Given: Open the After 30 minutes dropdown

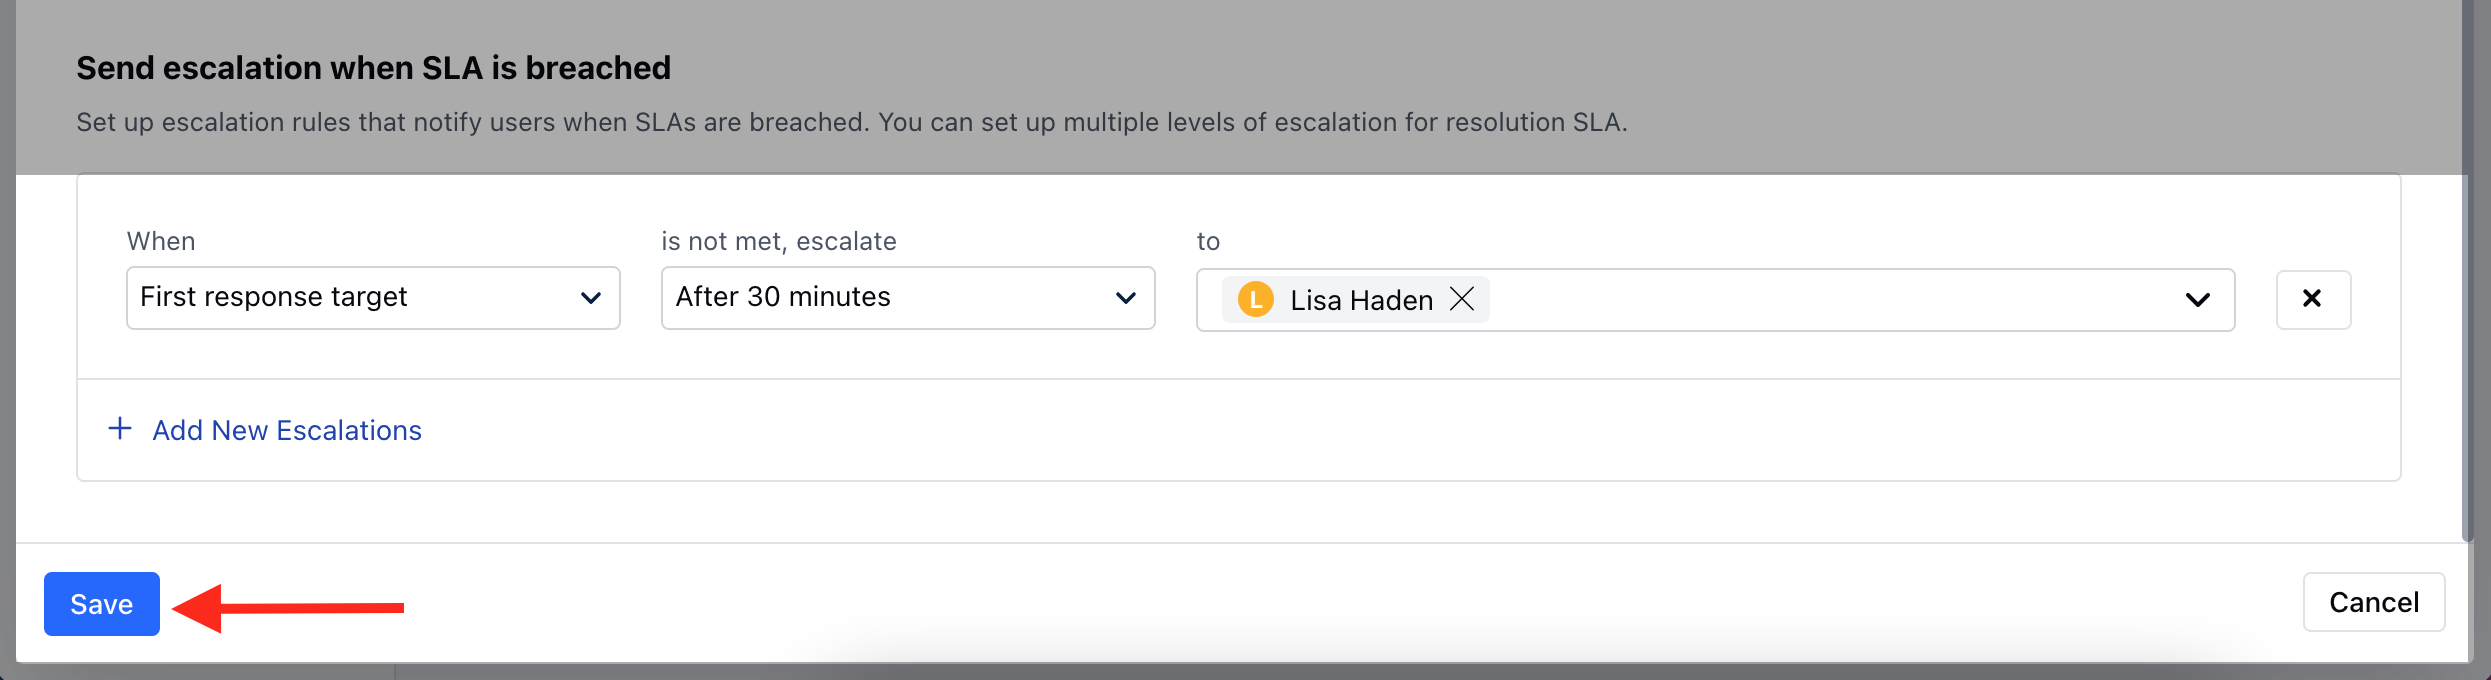Looking at the screenshot, I should [908, 298].
